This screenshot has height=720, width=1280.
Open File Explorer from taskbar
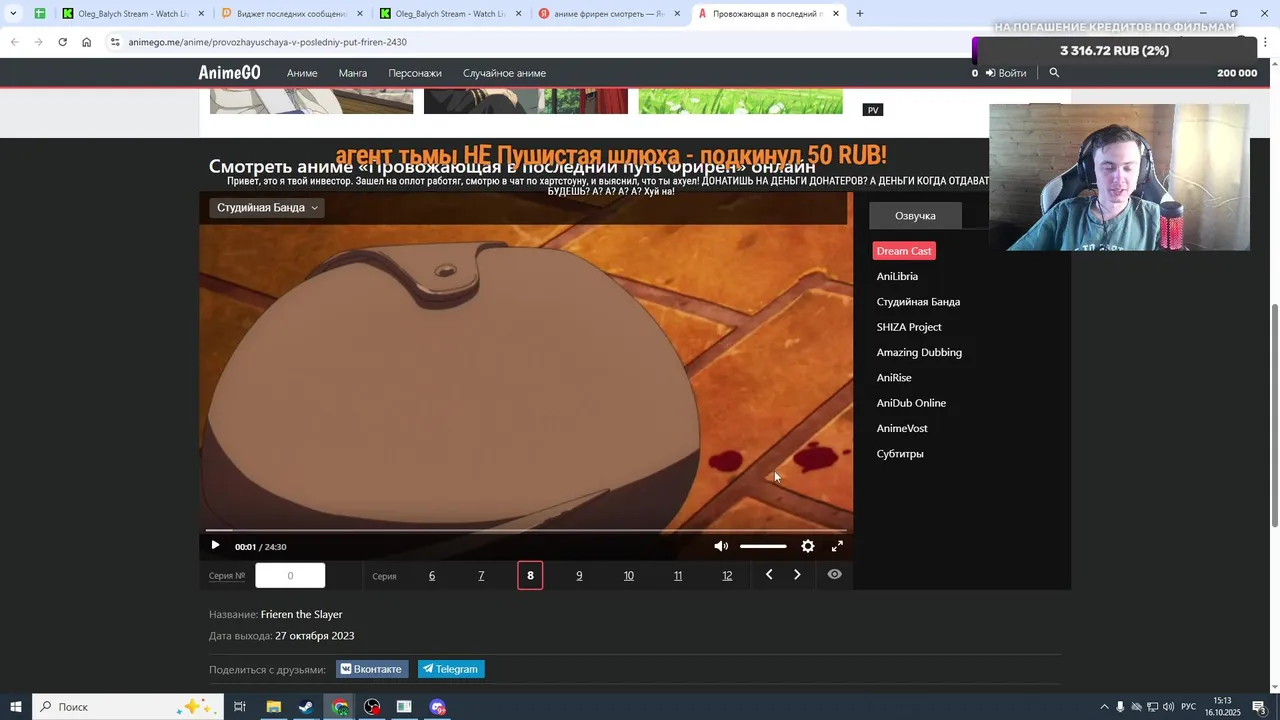273,707
